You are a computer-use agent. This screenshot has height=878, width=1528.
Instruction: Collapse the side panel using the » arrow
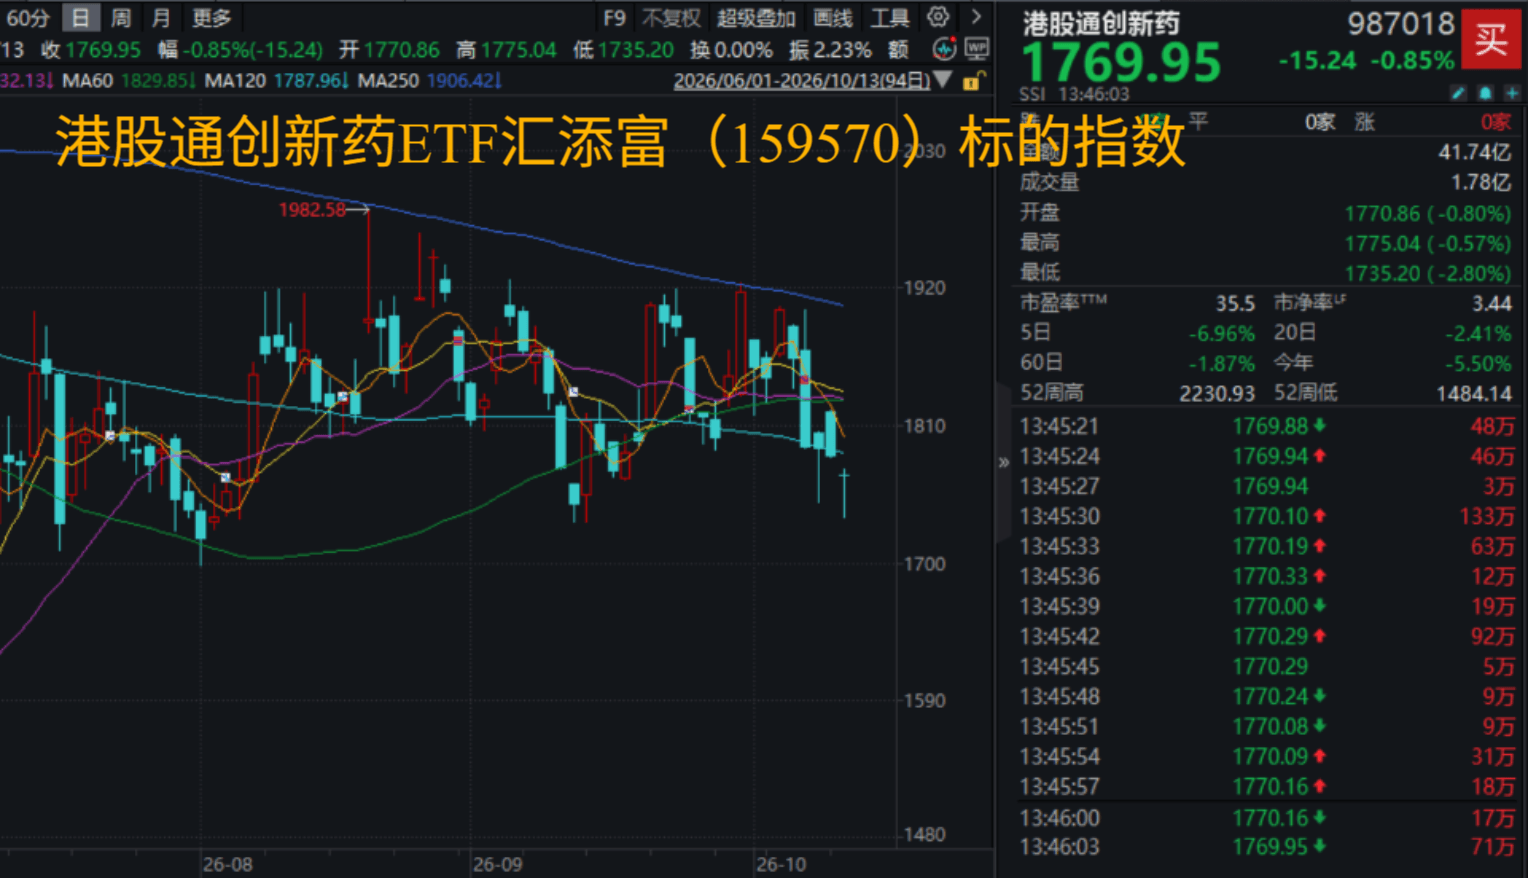tap(1003, 462)
